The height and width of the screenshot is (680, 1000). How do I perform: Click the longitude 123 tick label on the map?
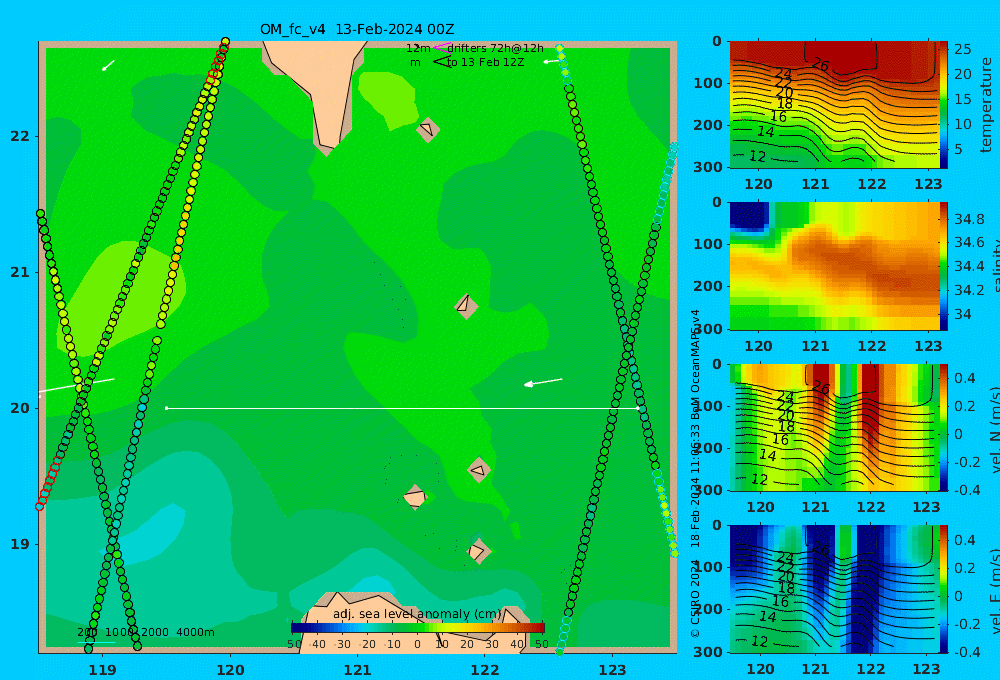point(613,670)
